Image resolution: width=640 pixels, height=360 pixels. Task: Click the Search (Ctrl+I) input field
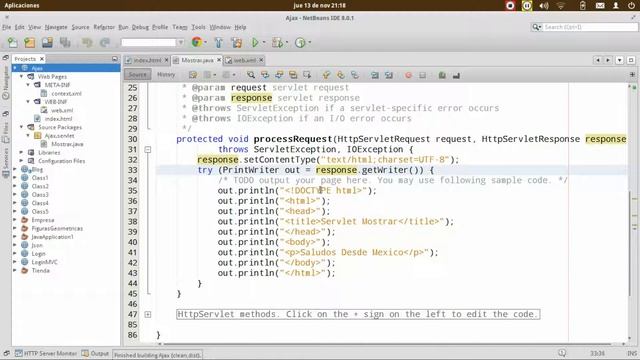pos(590,27)
